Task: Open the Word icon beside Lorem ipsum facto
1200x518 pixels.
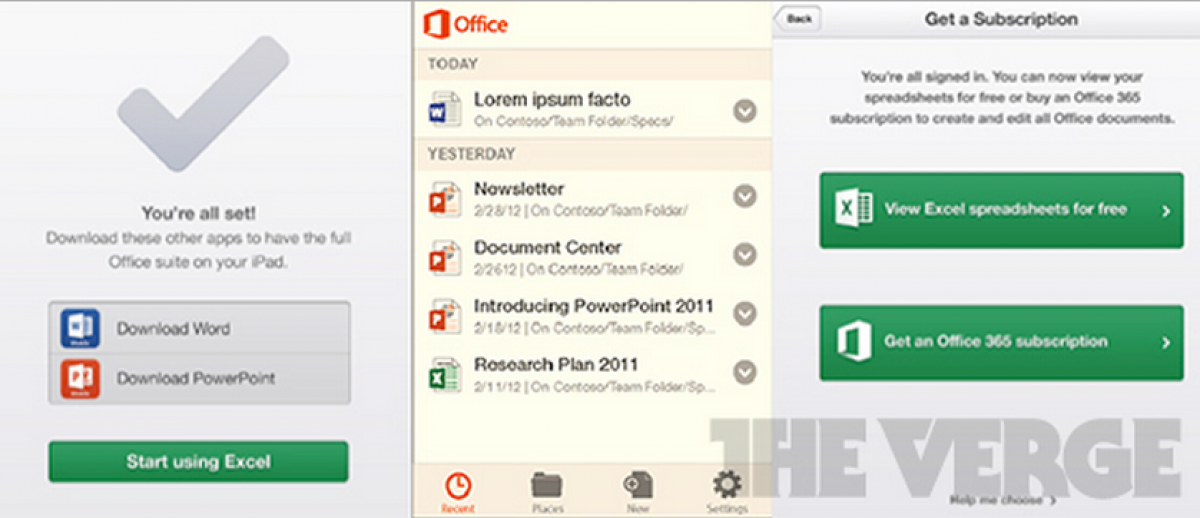Action: click(x=443, y=108)
